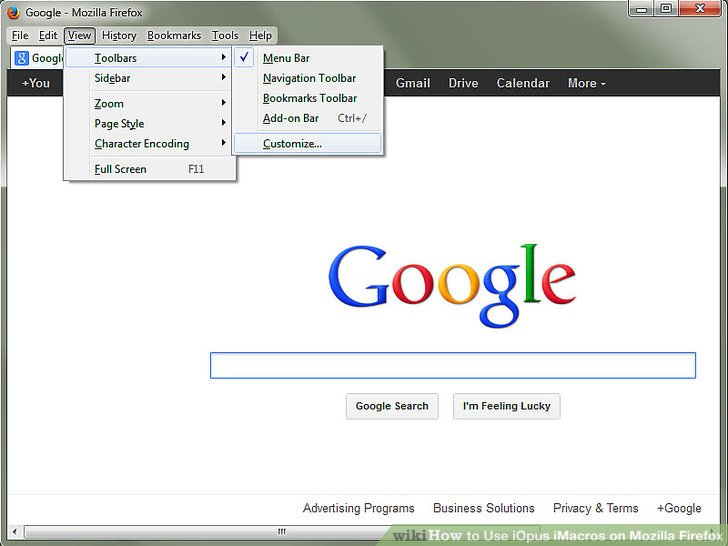Focus the Google search input box
The width and height of the screenshot is (728, 546).
453,365
